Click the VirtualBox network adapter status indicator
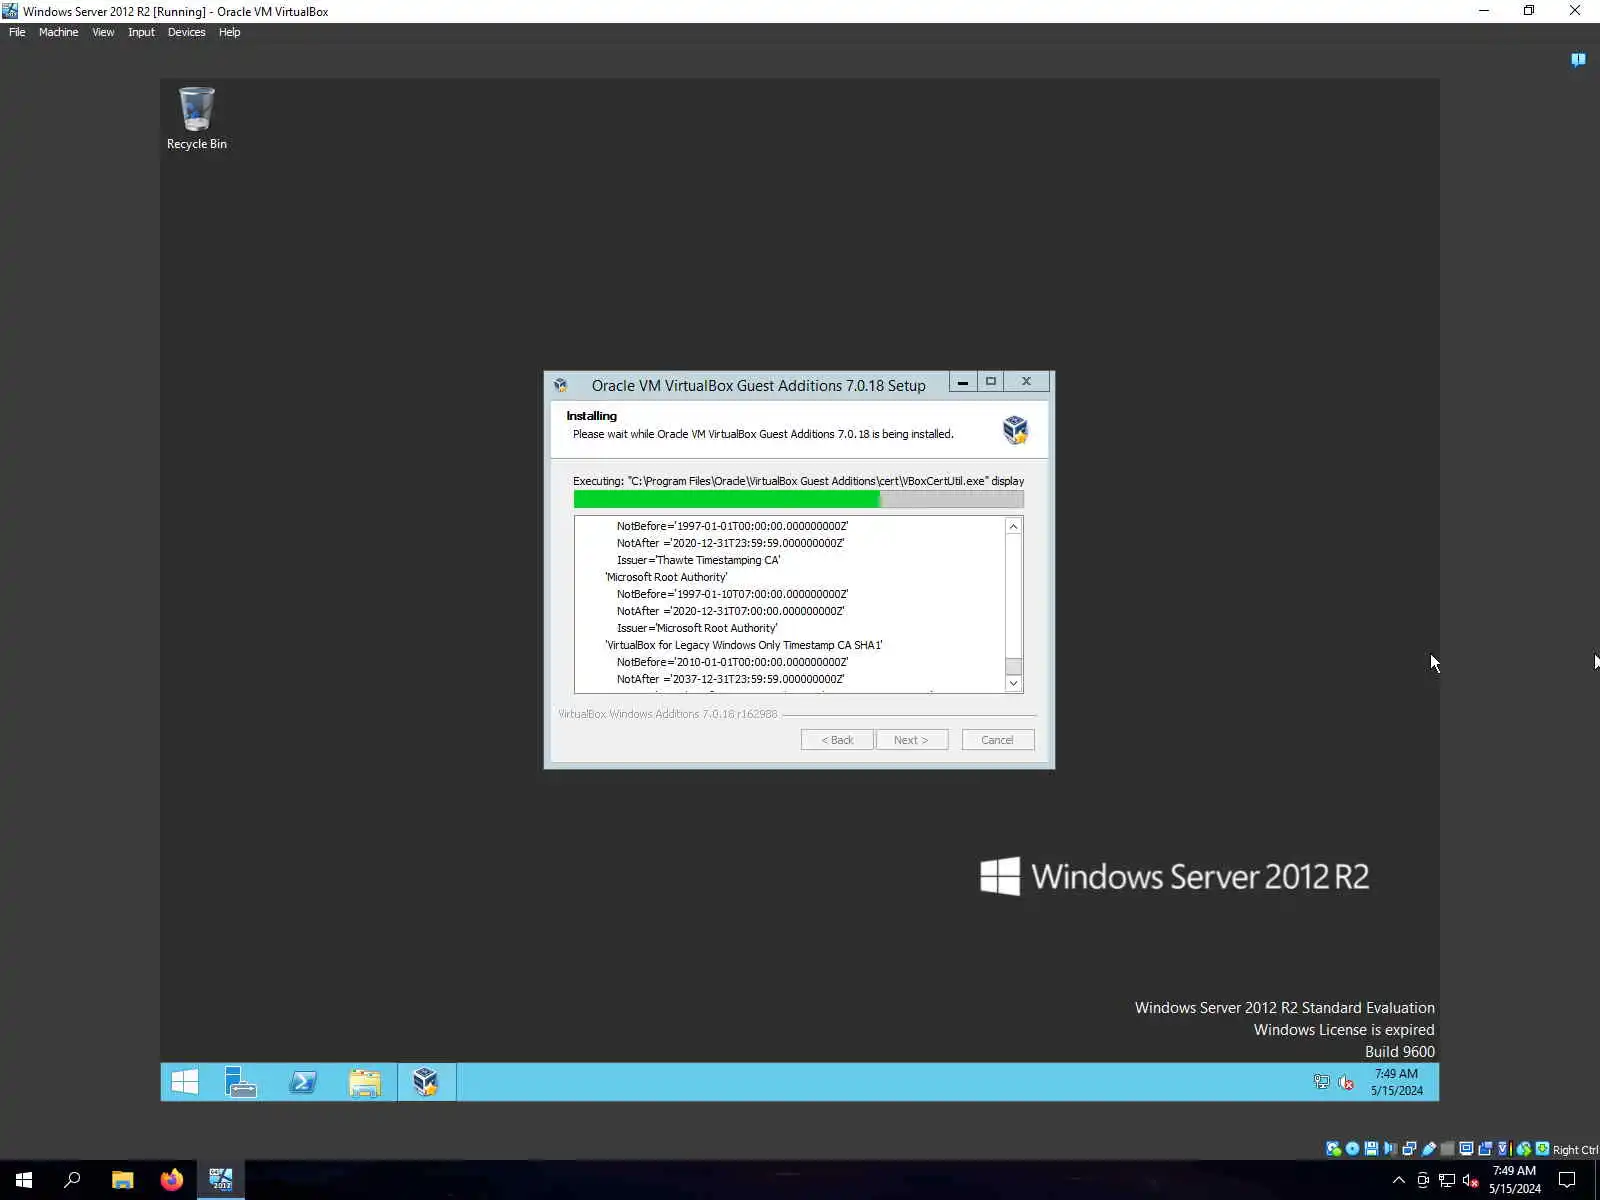Screen dimensions: 1600x1200 tap(1409, 1149)
